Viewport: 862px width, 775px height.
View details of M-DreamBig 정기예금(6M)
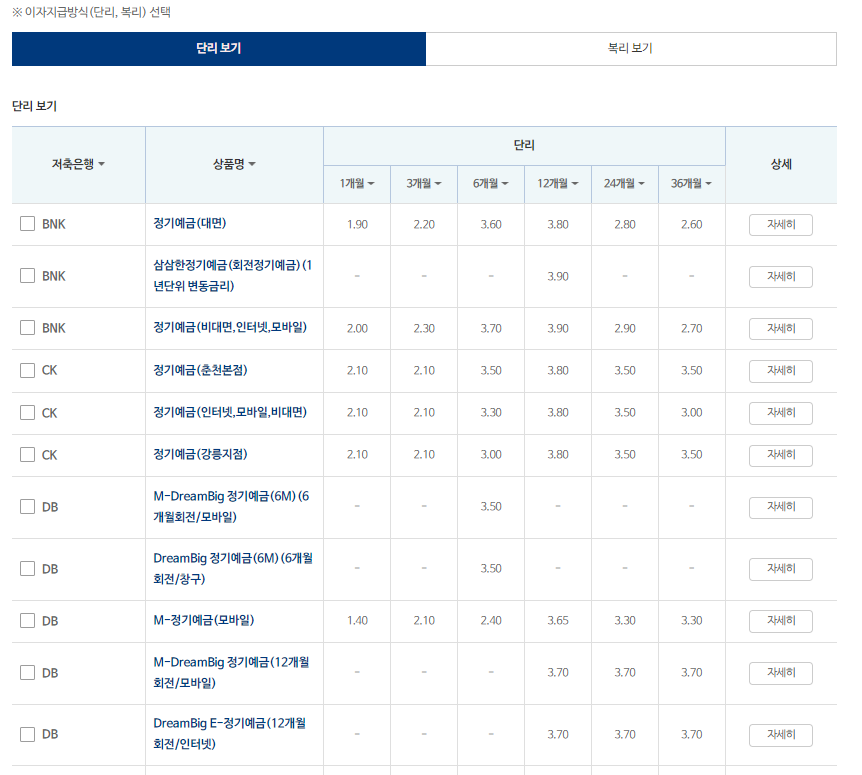[780, 507]
